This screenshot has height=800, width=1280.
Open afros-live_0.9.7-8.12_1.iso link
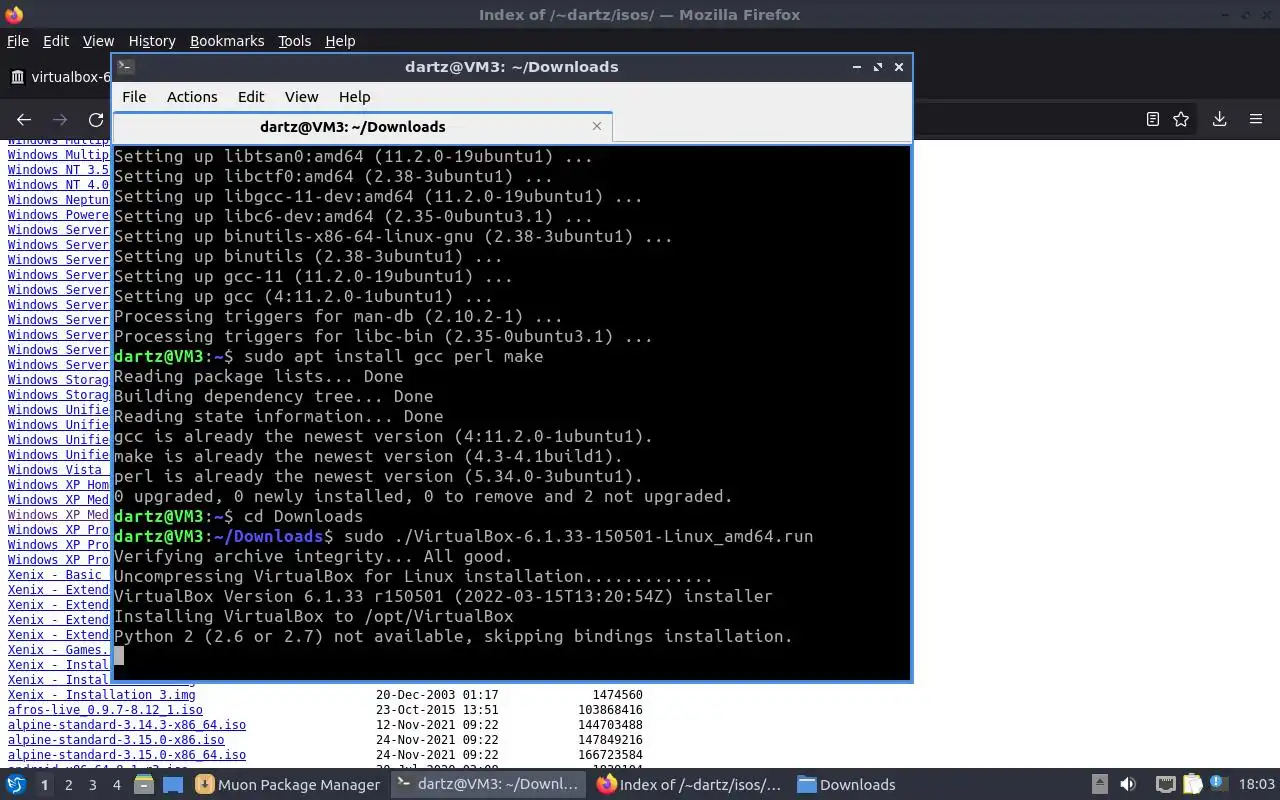pos(105,710)
